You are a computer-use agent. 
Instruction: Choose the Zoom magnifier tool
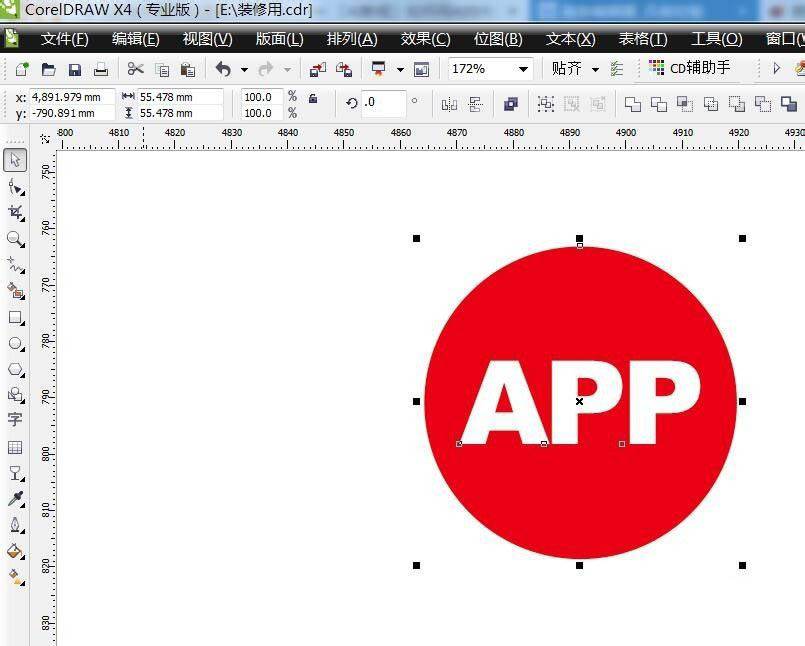(15, 239)
